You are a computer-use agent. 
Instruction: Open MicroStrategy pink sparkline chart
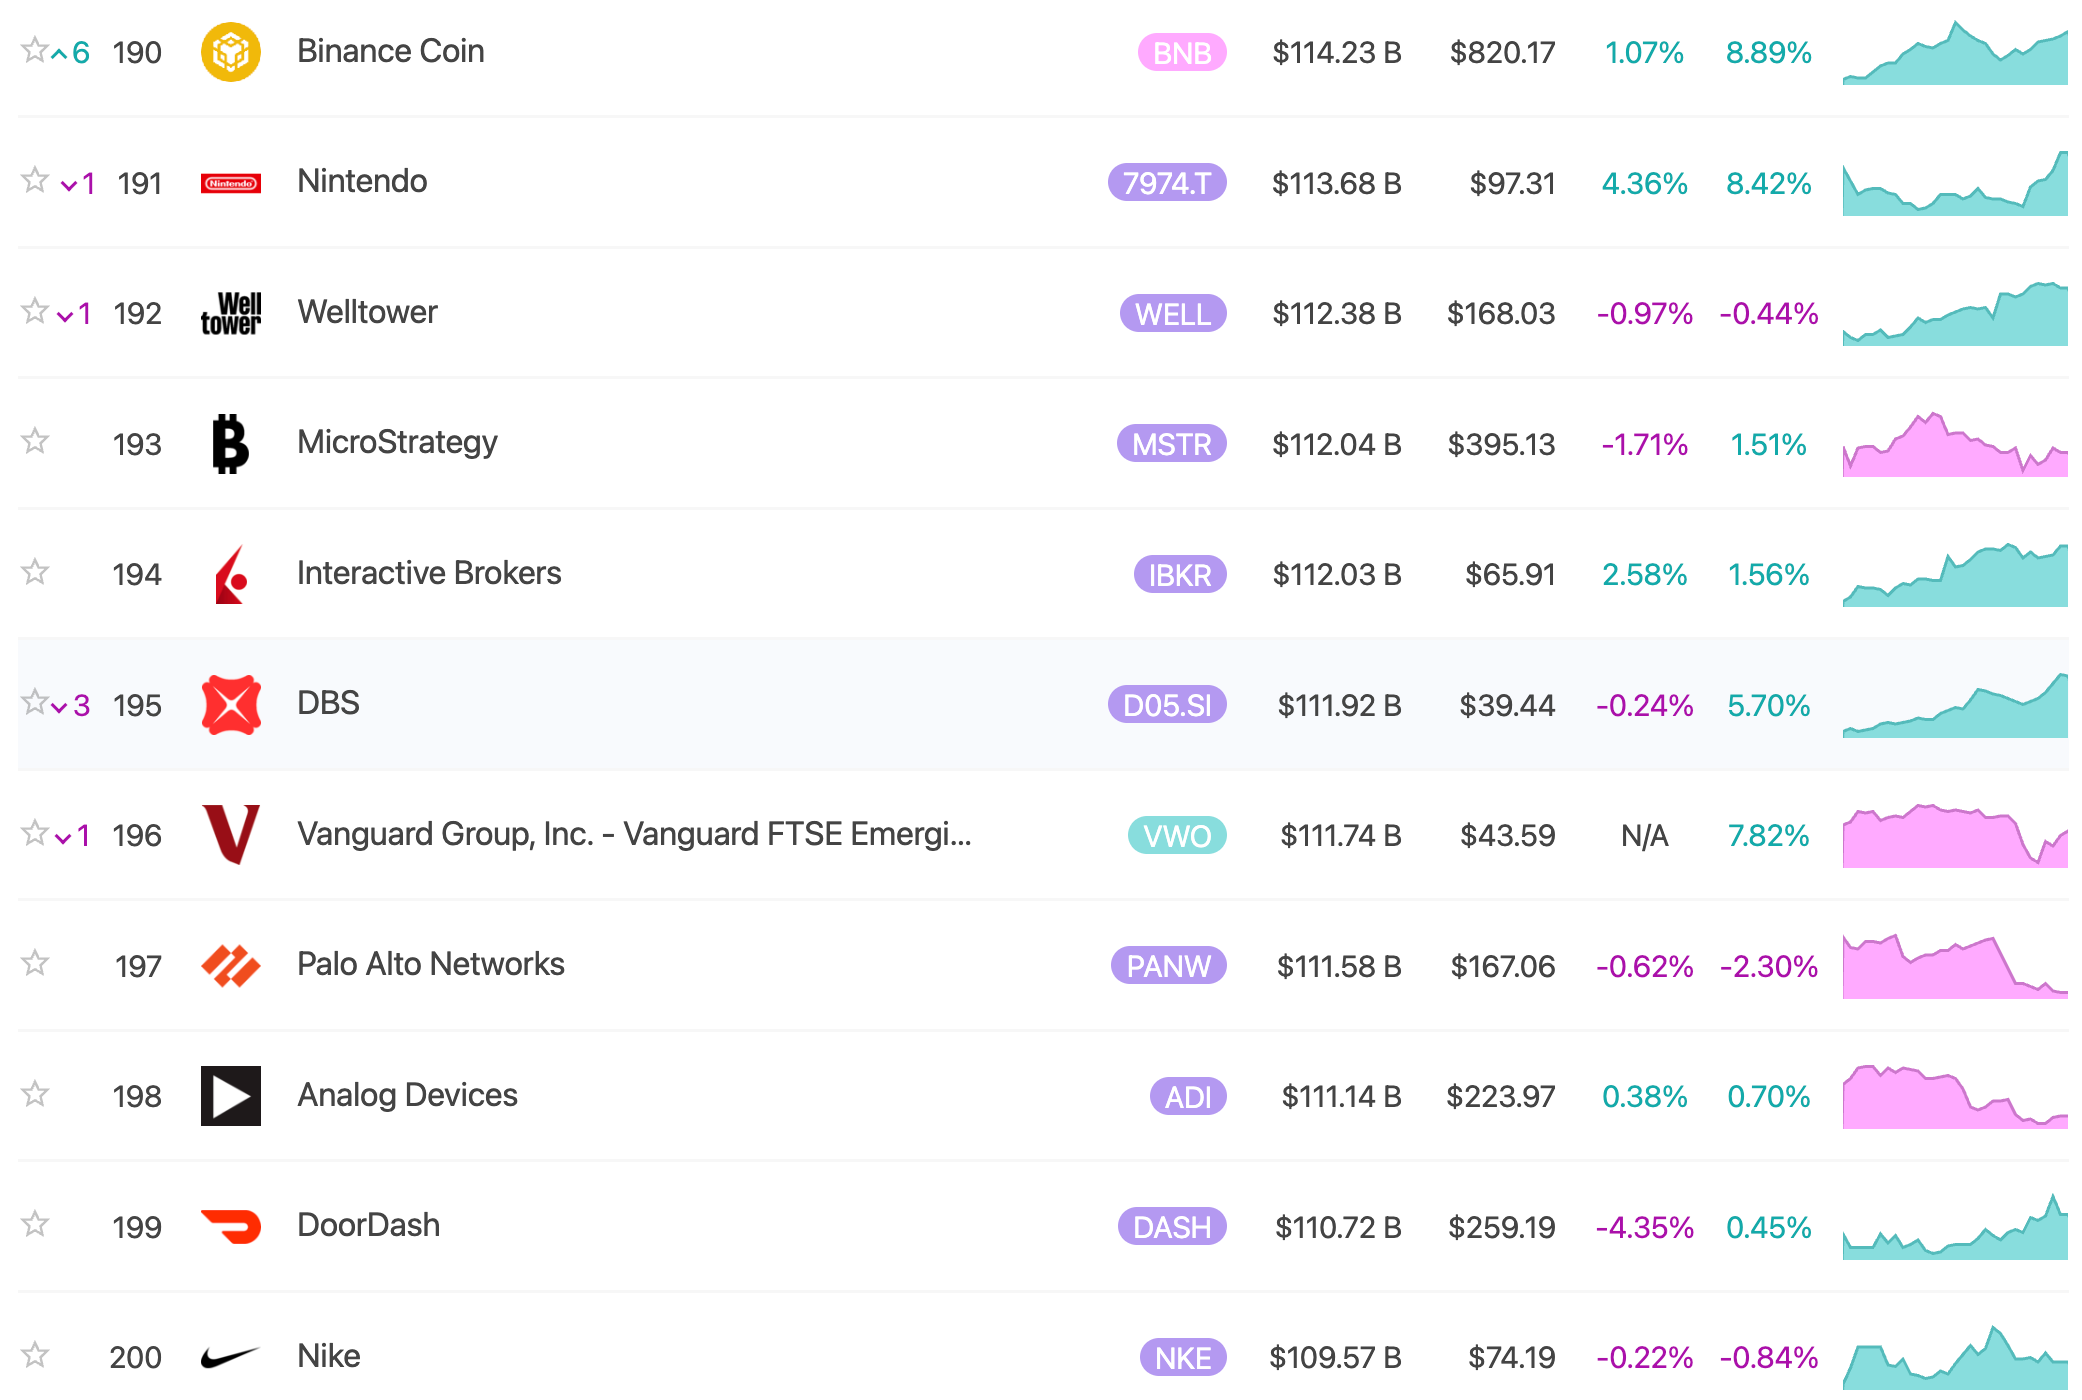pyautogui.click(x=1955, y=444)
